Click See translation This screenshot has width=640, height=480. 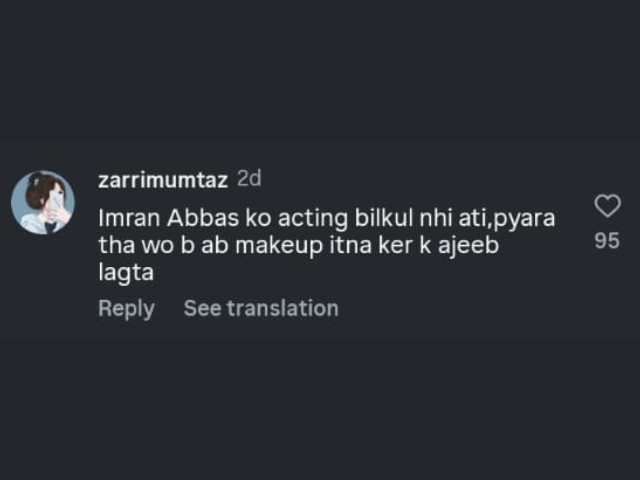260,309
